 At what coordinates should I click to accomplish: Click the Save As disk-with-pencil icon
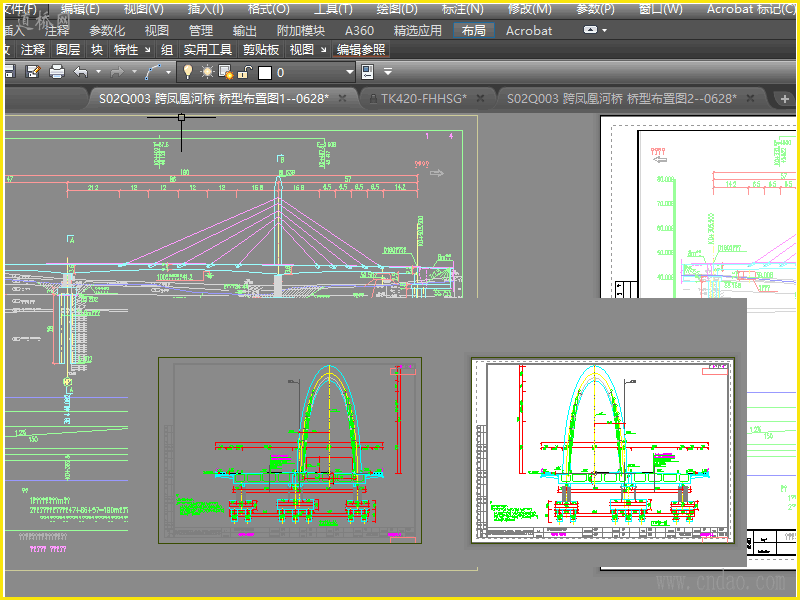coord(33,72)
